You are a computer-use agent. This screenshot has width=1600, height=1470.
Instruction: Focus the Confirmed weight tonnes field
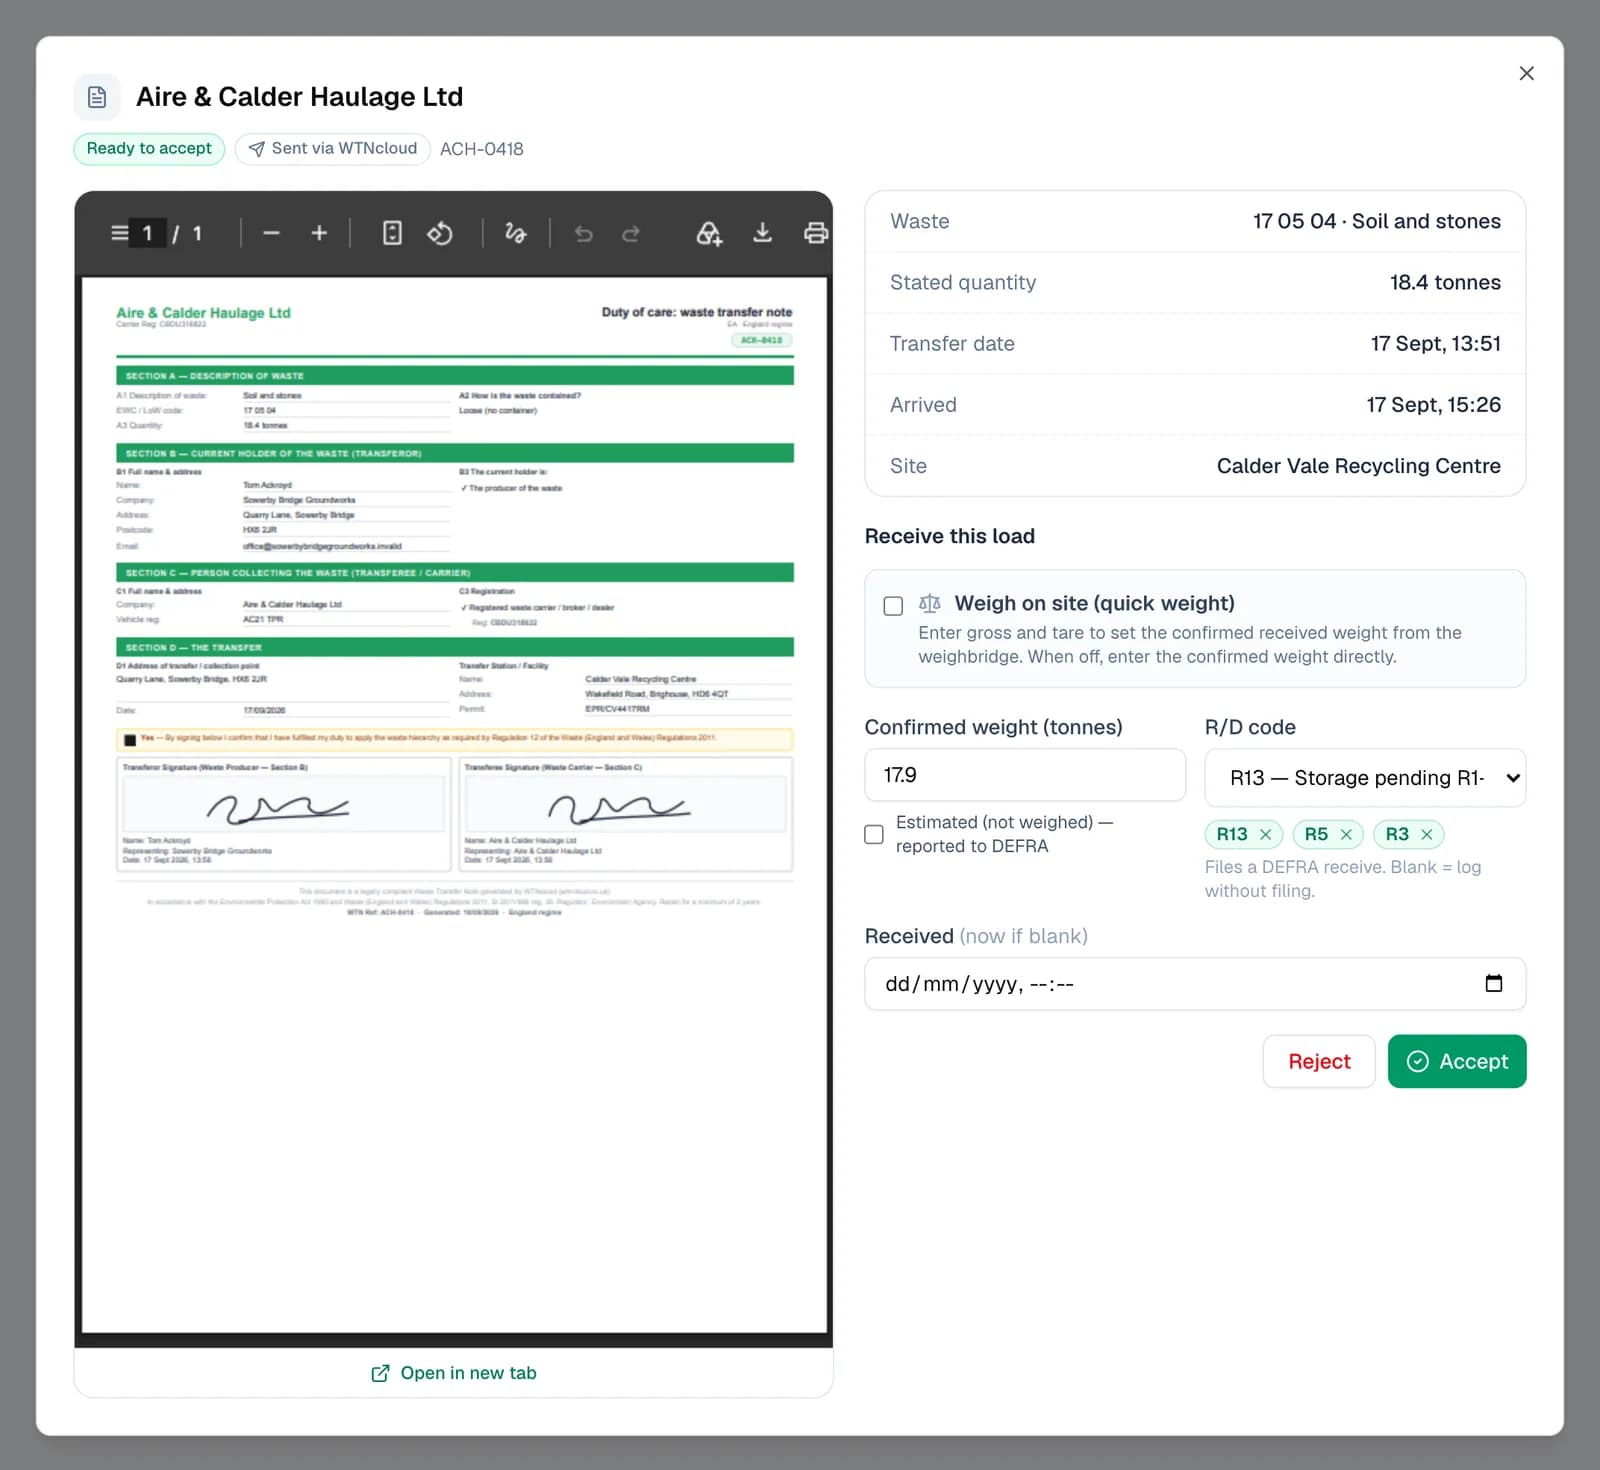pyautogui.click(x=1025, y=775)
